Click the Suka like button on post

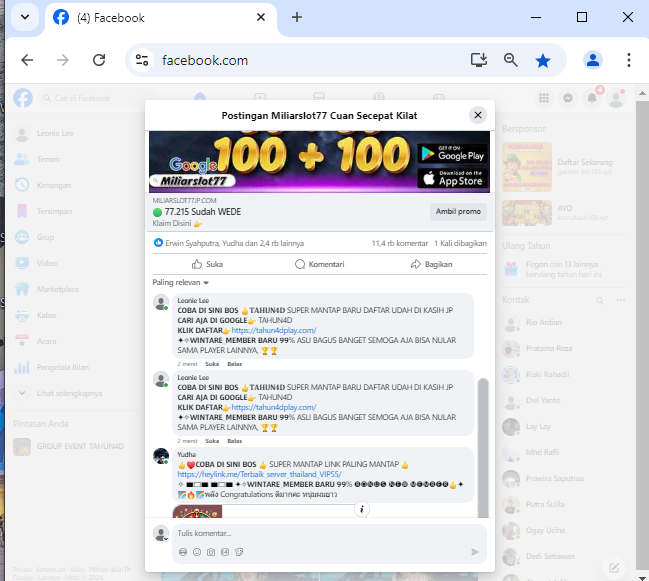pyautogui.click(x=207, y=264)
